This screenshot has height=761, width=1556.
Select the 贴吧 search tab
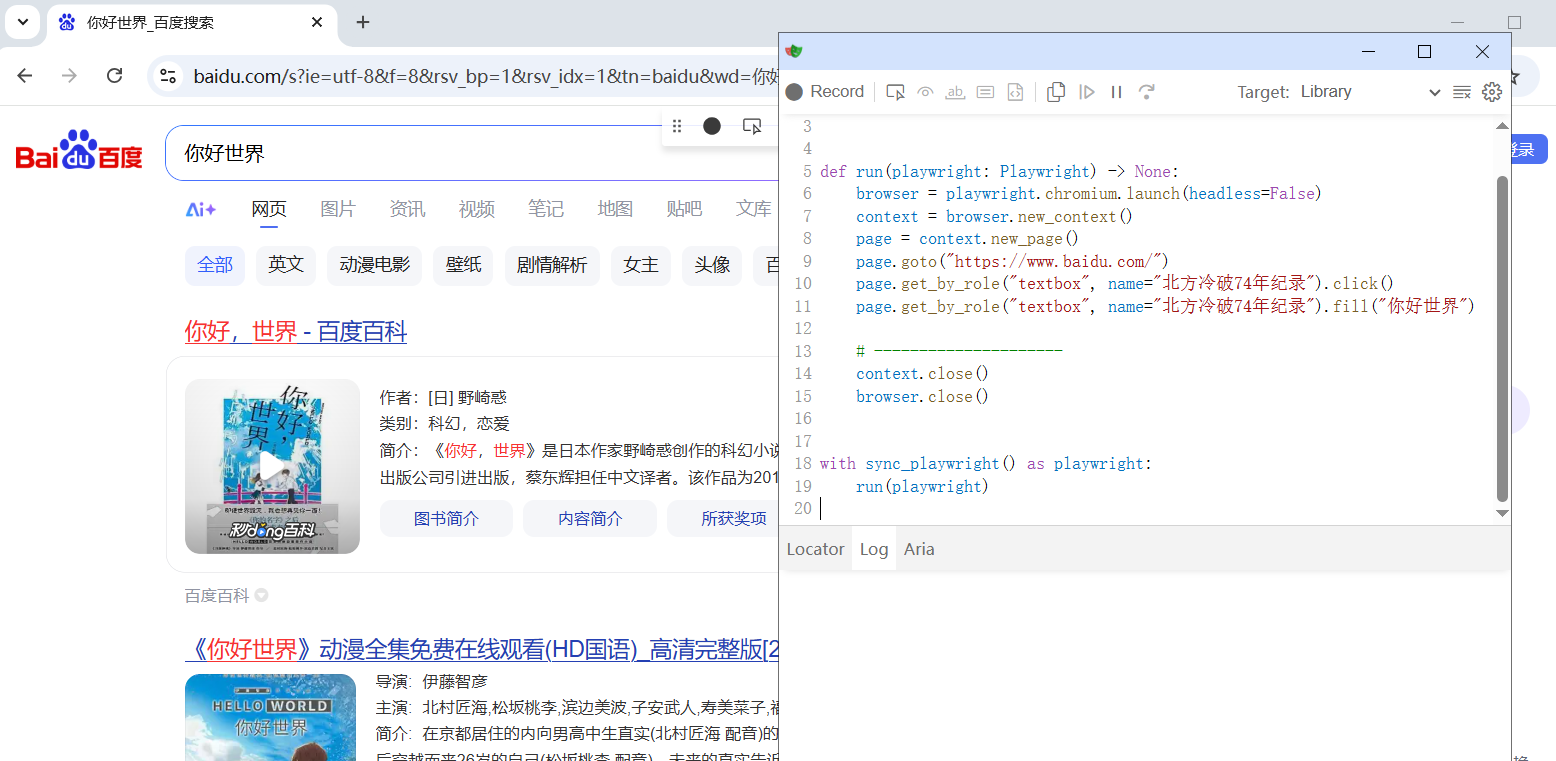coord(684,209)
